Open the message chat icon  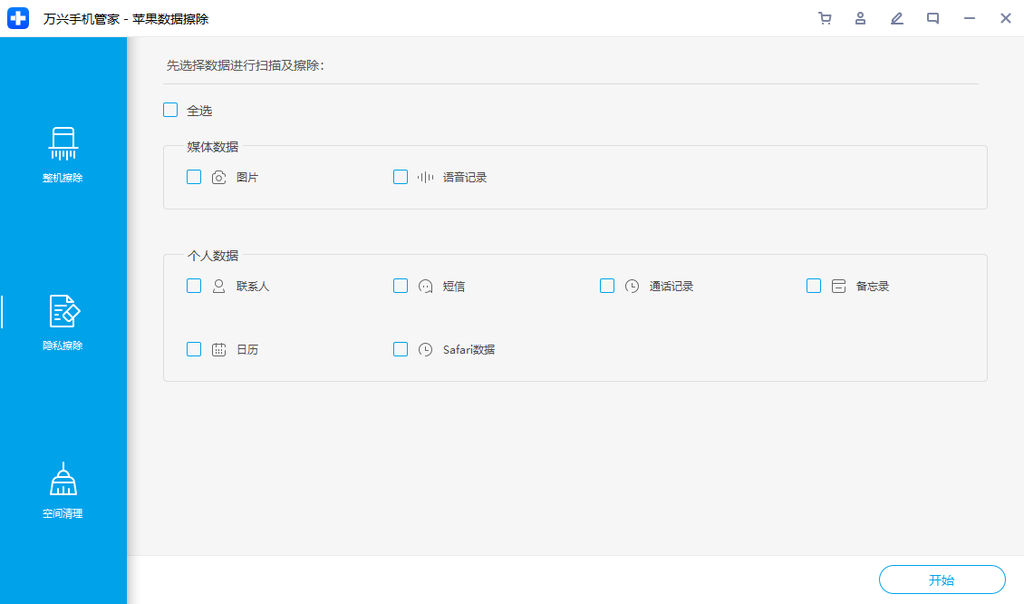click(933, 18)
